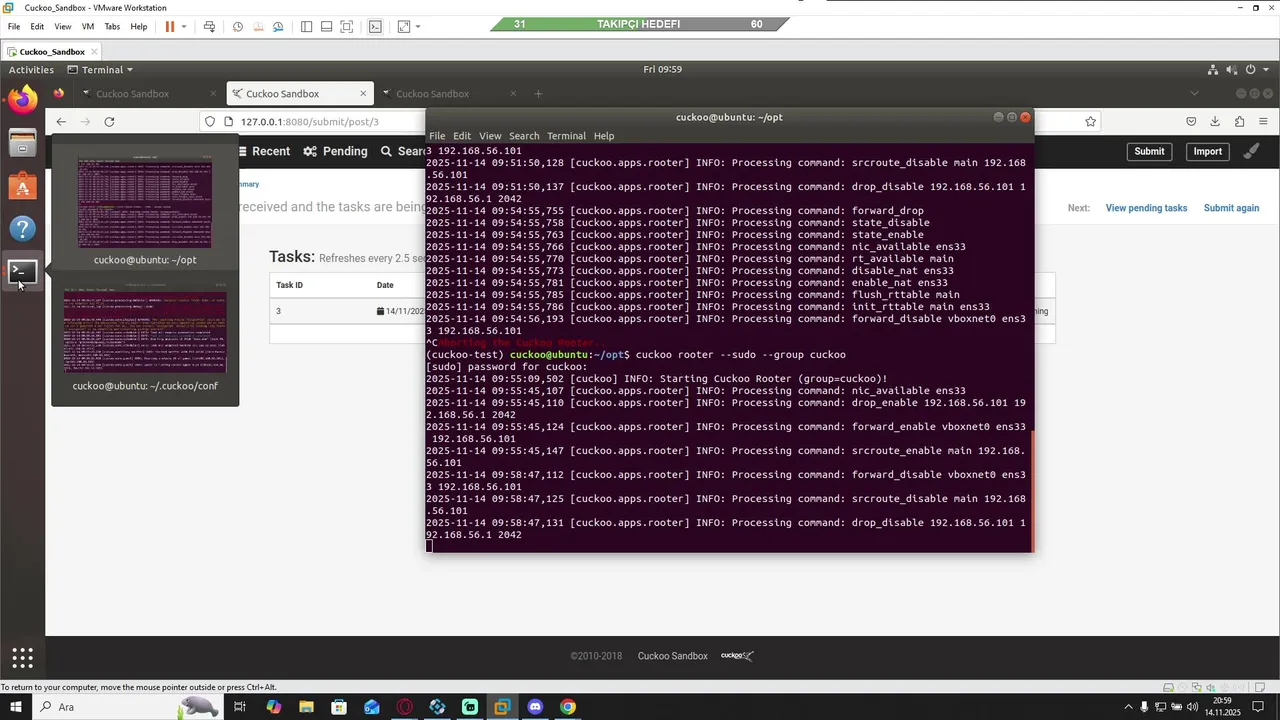Click Ubuntu Activities button
1280x720 pixels.
pyautogui.click(x=31, y=70)
